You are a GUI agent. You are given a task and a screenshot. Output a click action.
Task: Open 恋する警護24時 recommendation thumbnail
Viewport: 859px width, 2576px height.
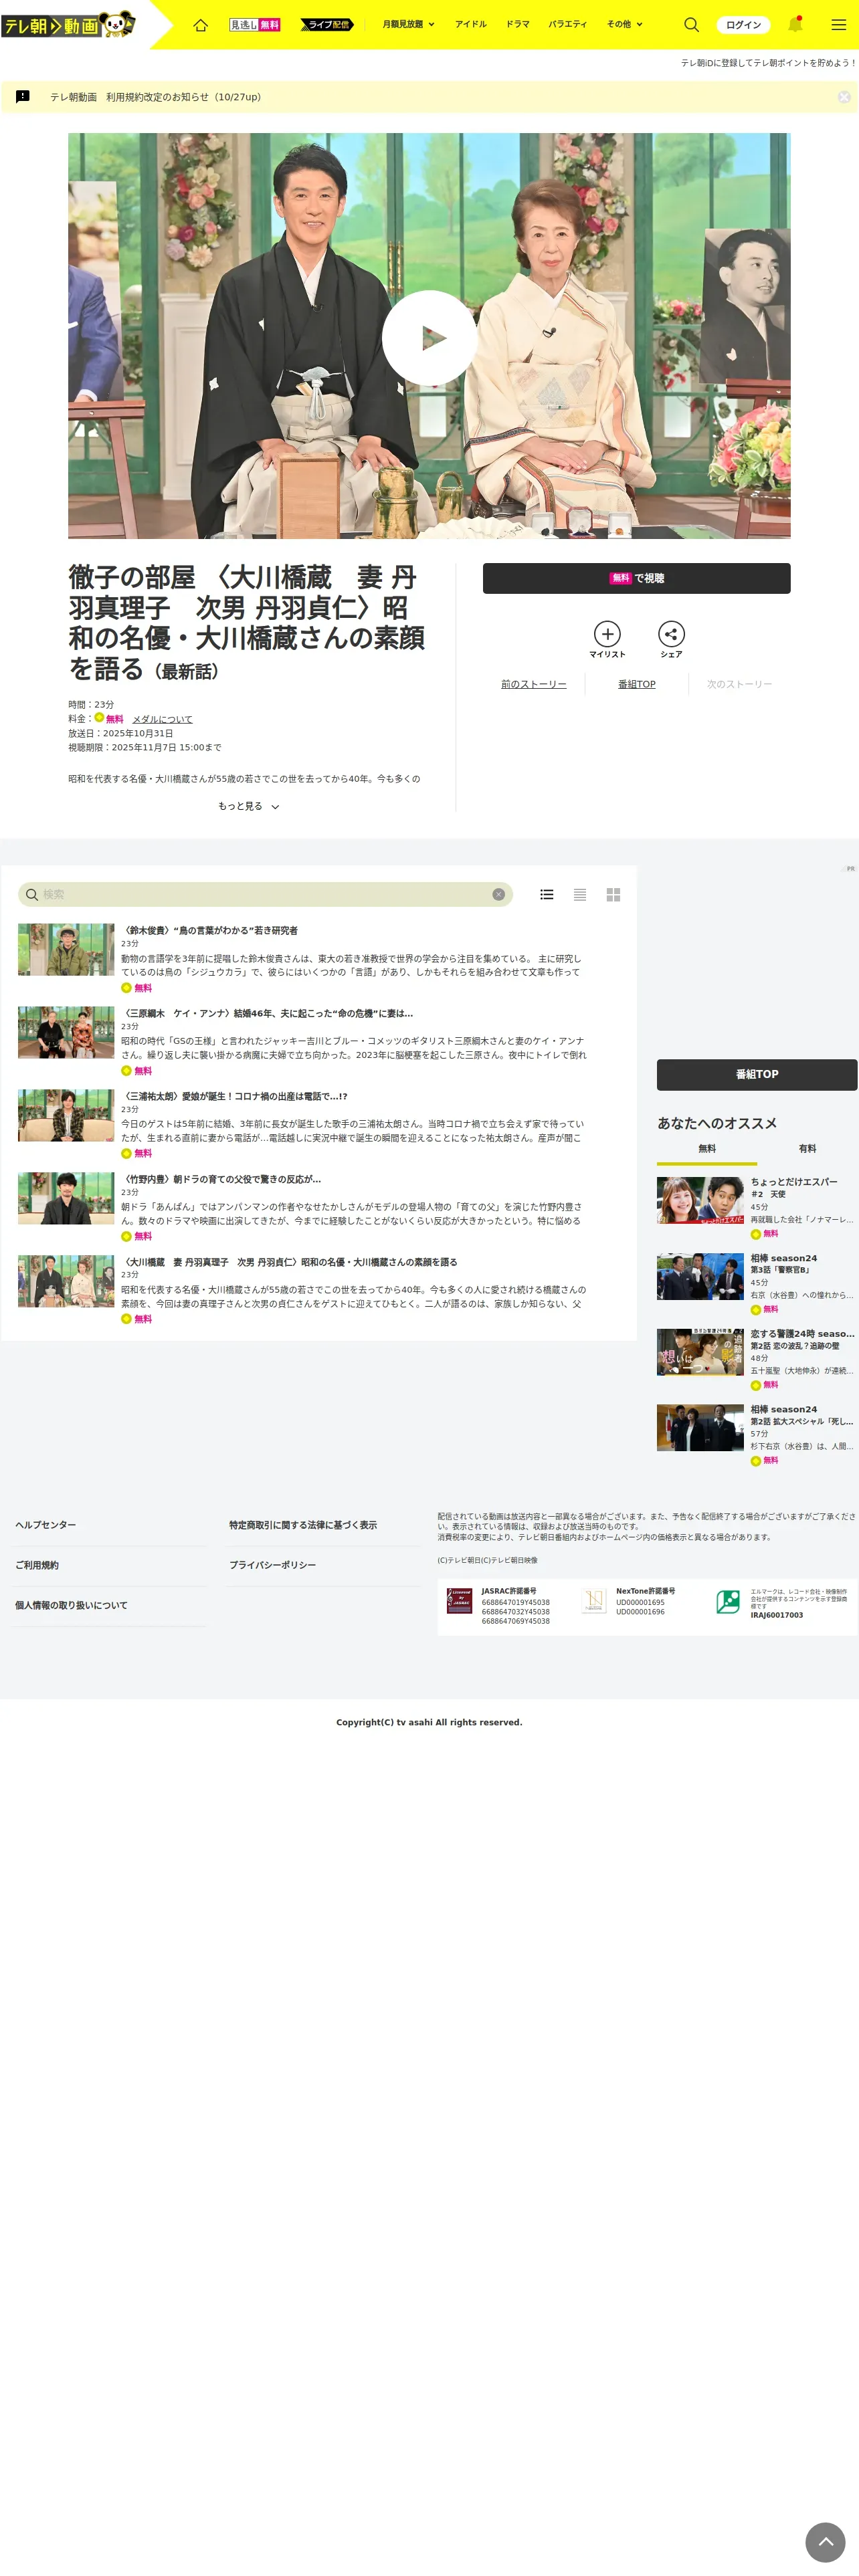pyautogui.click(x=700, y=1352)
